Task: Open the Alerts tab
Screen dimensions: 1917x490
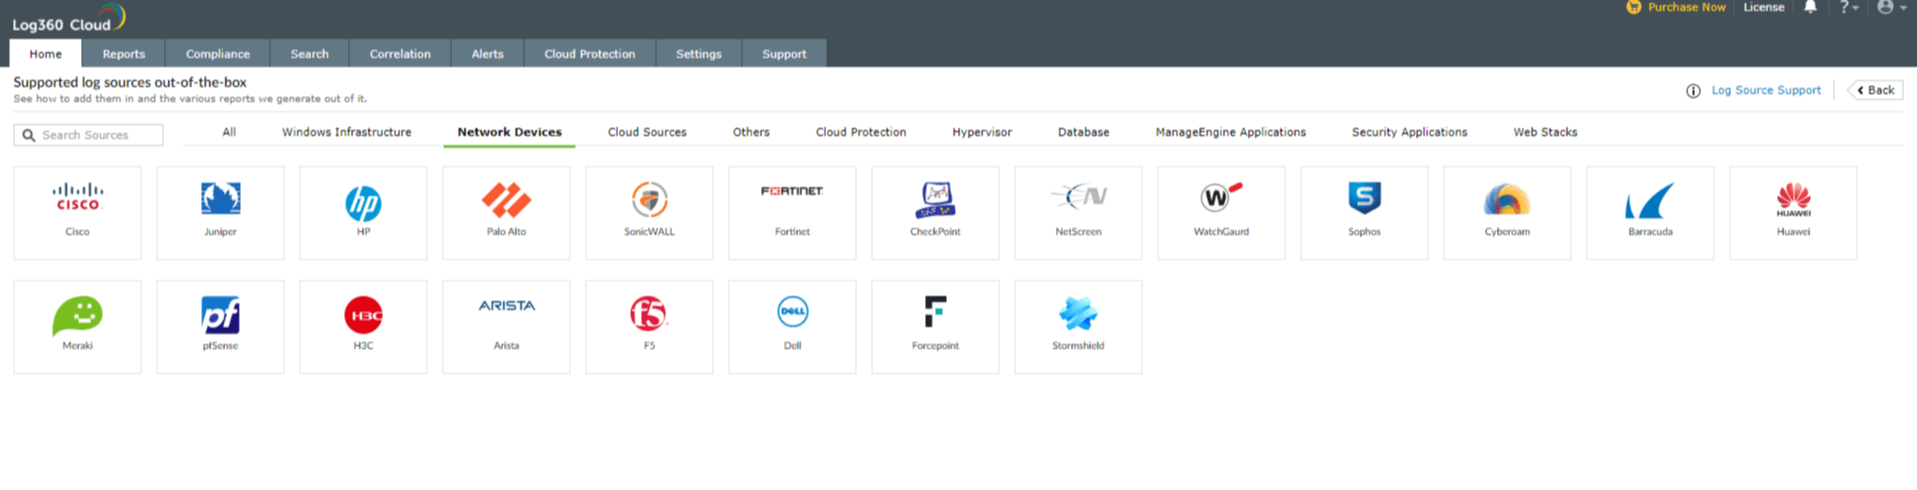Action: pos(487,54)
